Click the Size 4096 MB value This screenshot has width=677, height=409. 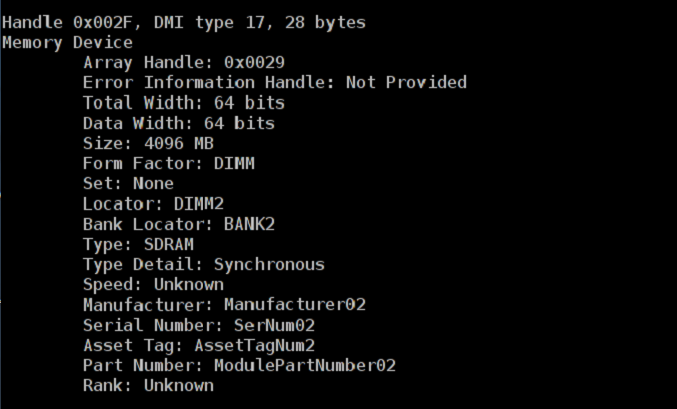click(179, 143)
